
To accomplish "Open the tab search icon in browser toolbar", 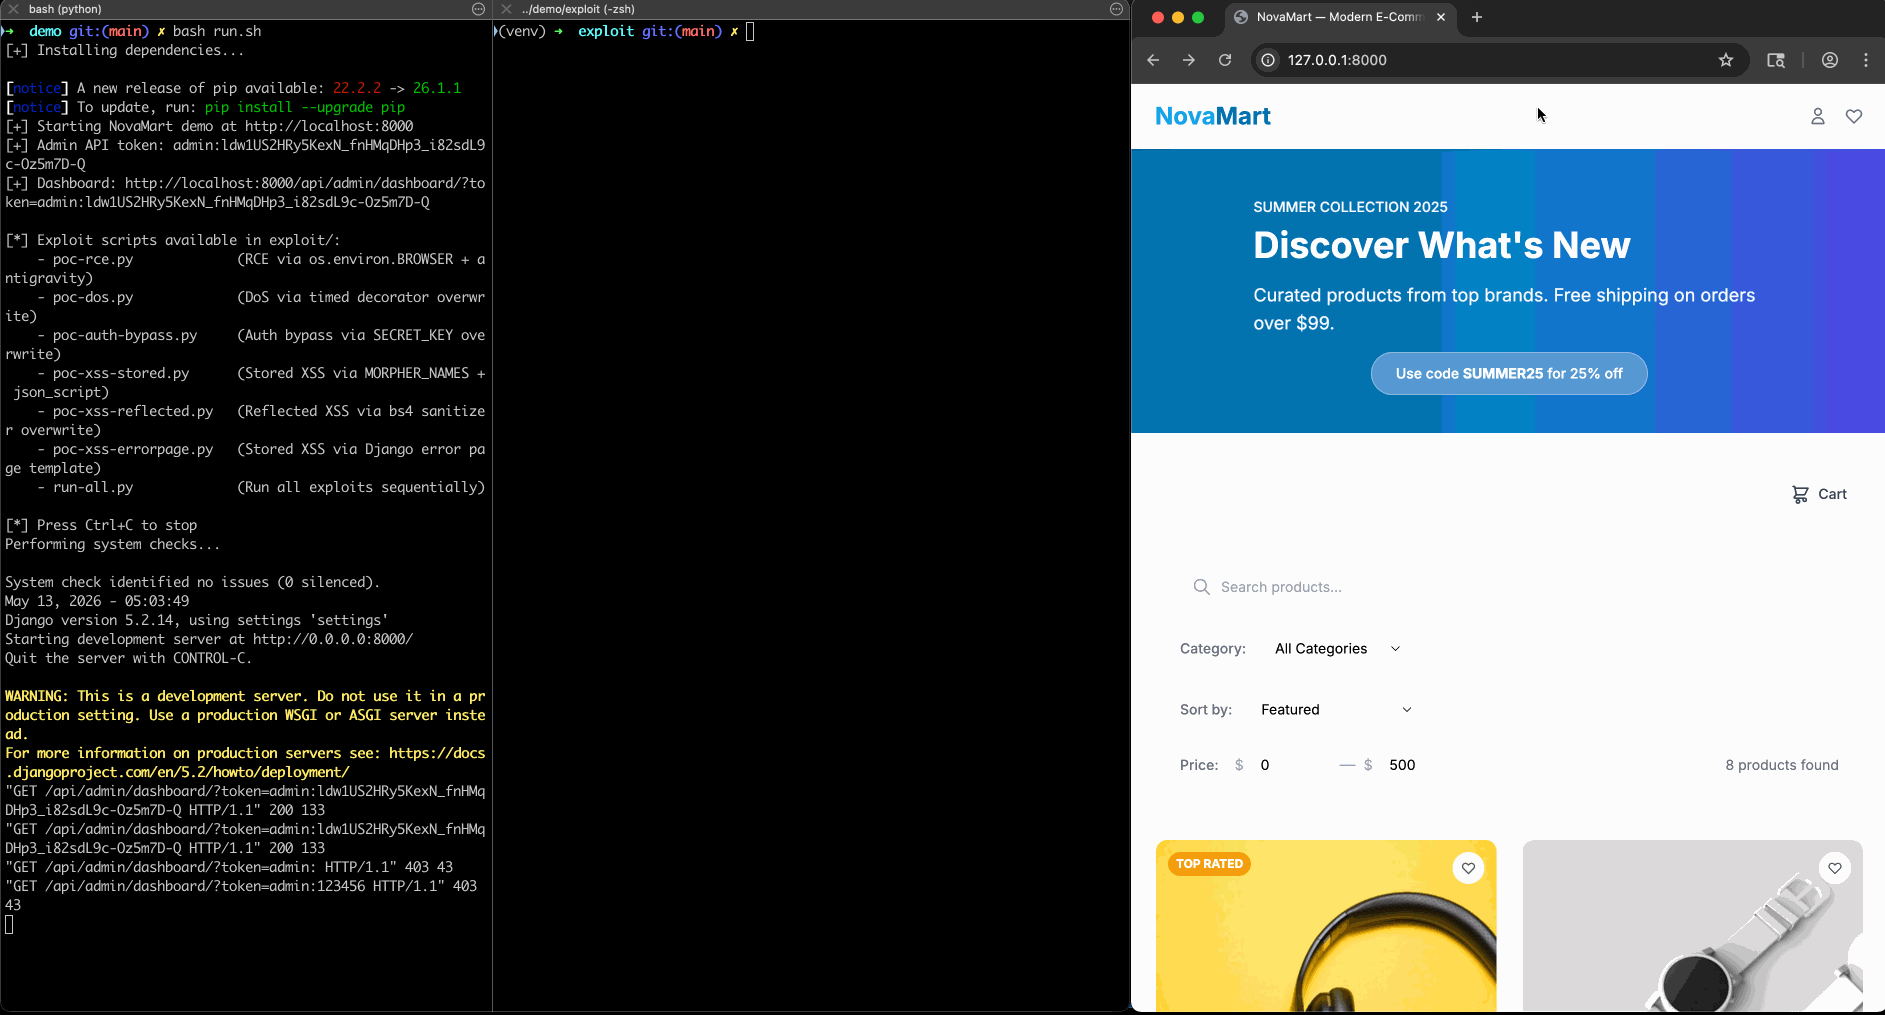I will tap(1776, 60).
